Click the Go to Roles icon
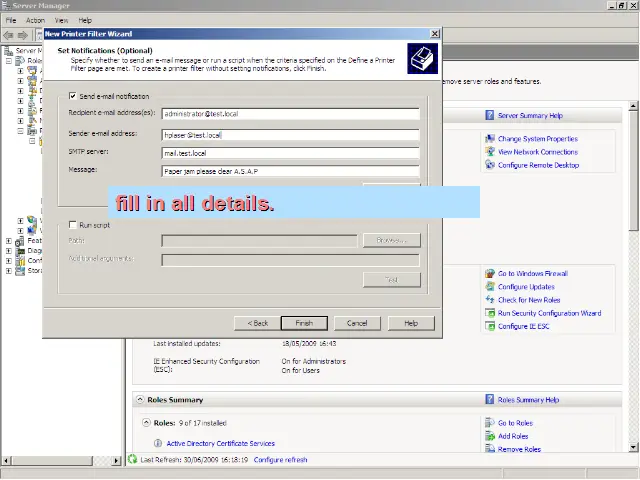Screen dimensions: 640x480 pyautogui.click(x=490, y=423)
